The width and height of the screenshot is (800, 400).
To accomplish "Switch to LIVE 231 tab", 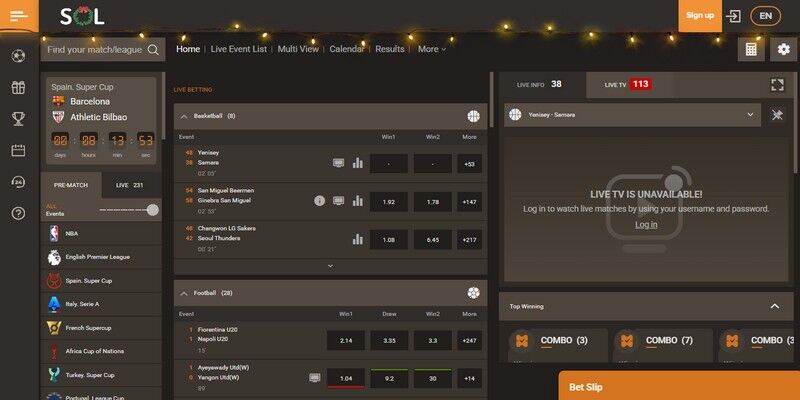I will [x=132, y=185].
